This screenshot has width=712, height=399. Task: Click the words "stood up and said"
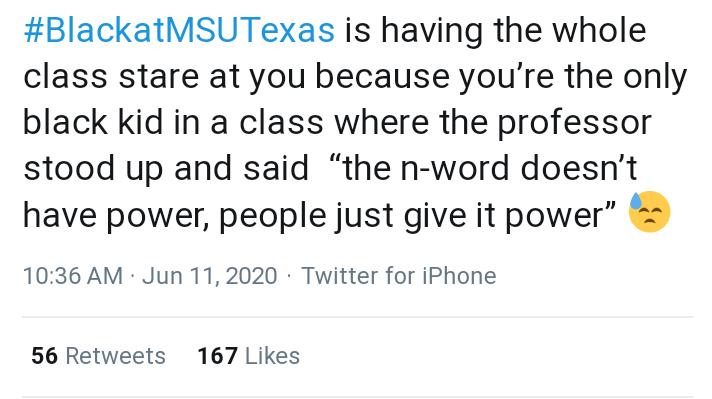pyautogui.click(x=166, y=168)
